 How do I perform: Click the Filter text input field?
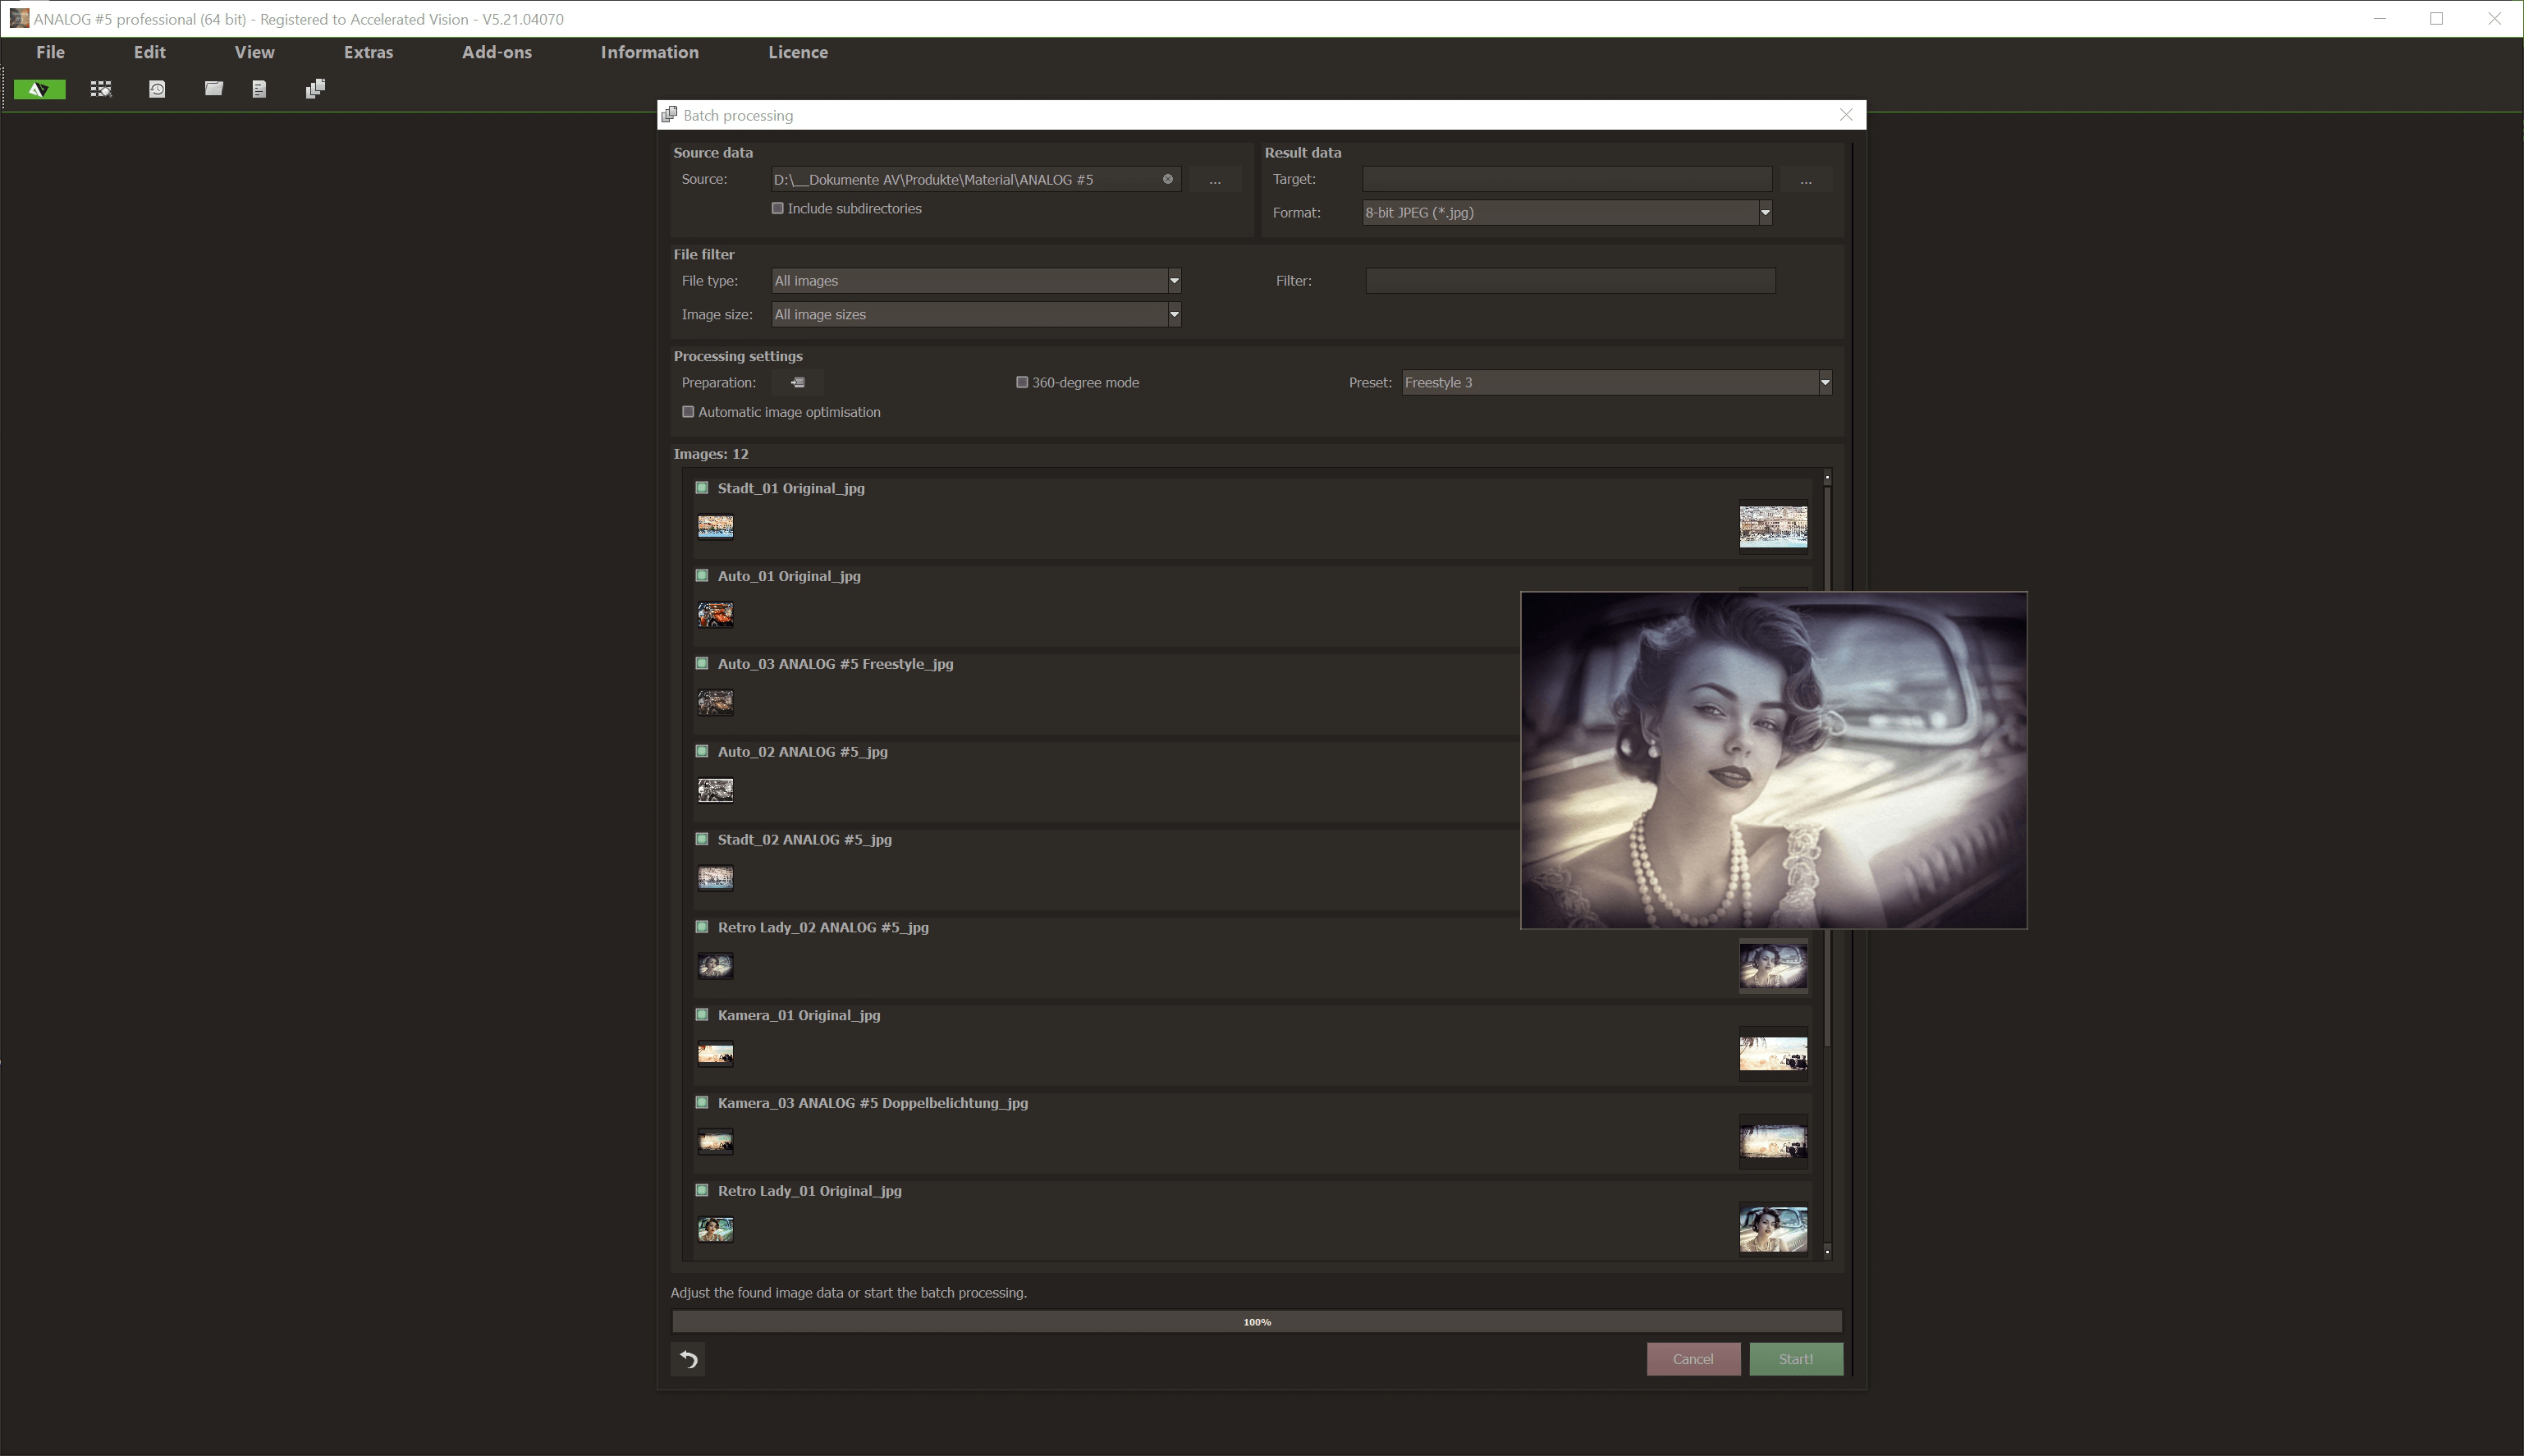tap(1569, 281)
